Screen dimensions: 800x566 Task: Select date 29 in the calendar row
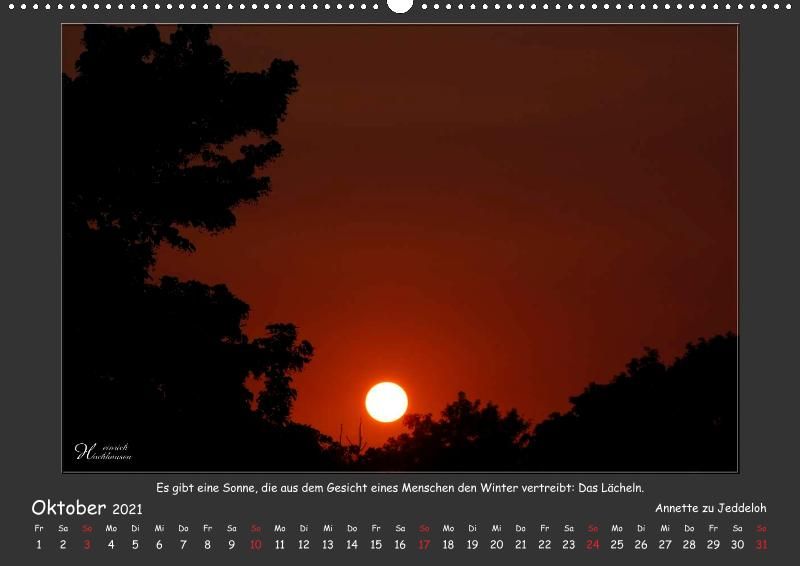(x=713, y=545)
